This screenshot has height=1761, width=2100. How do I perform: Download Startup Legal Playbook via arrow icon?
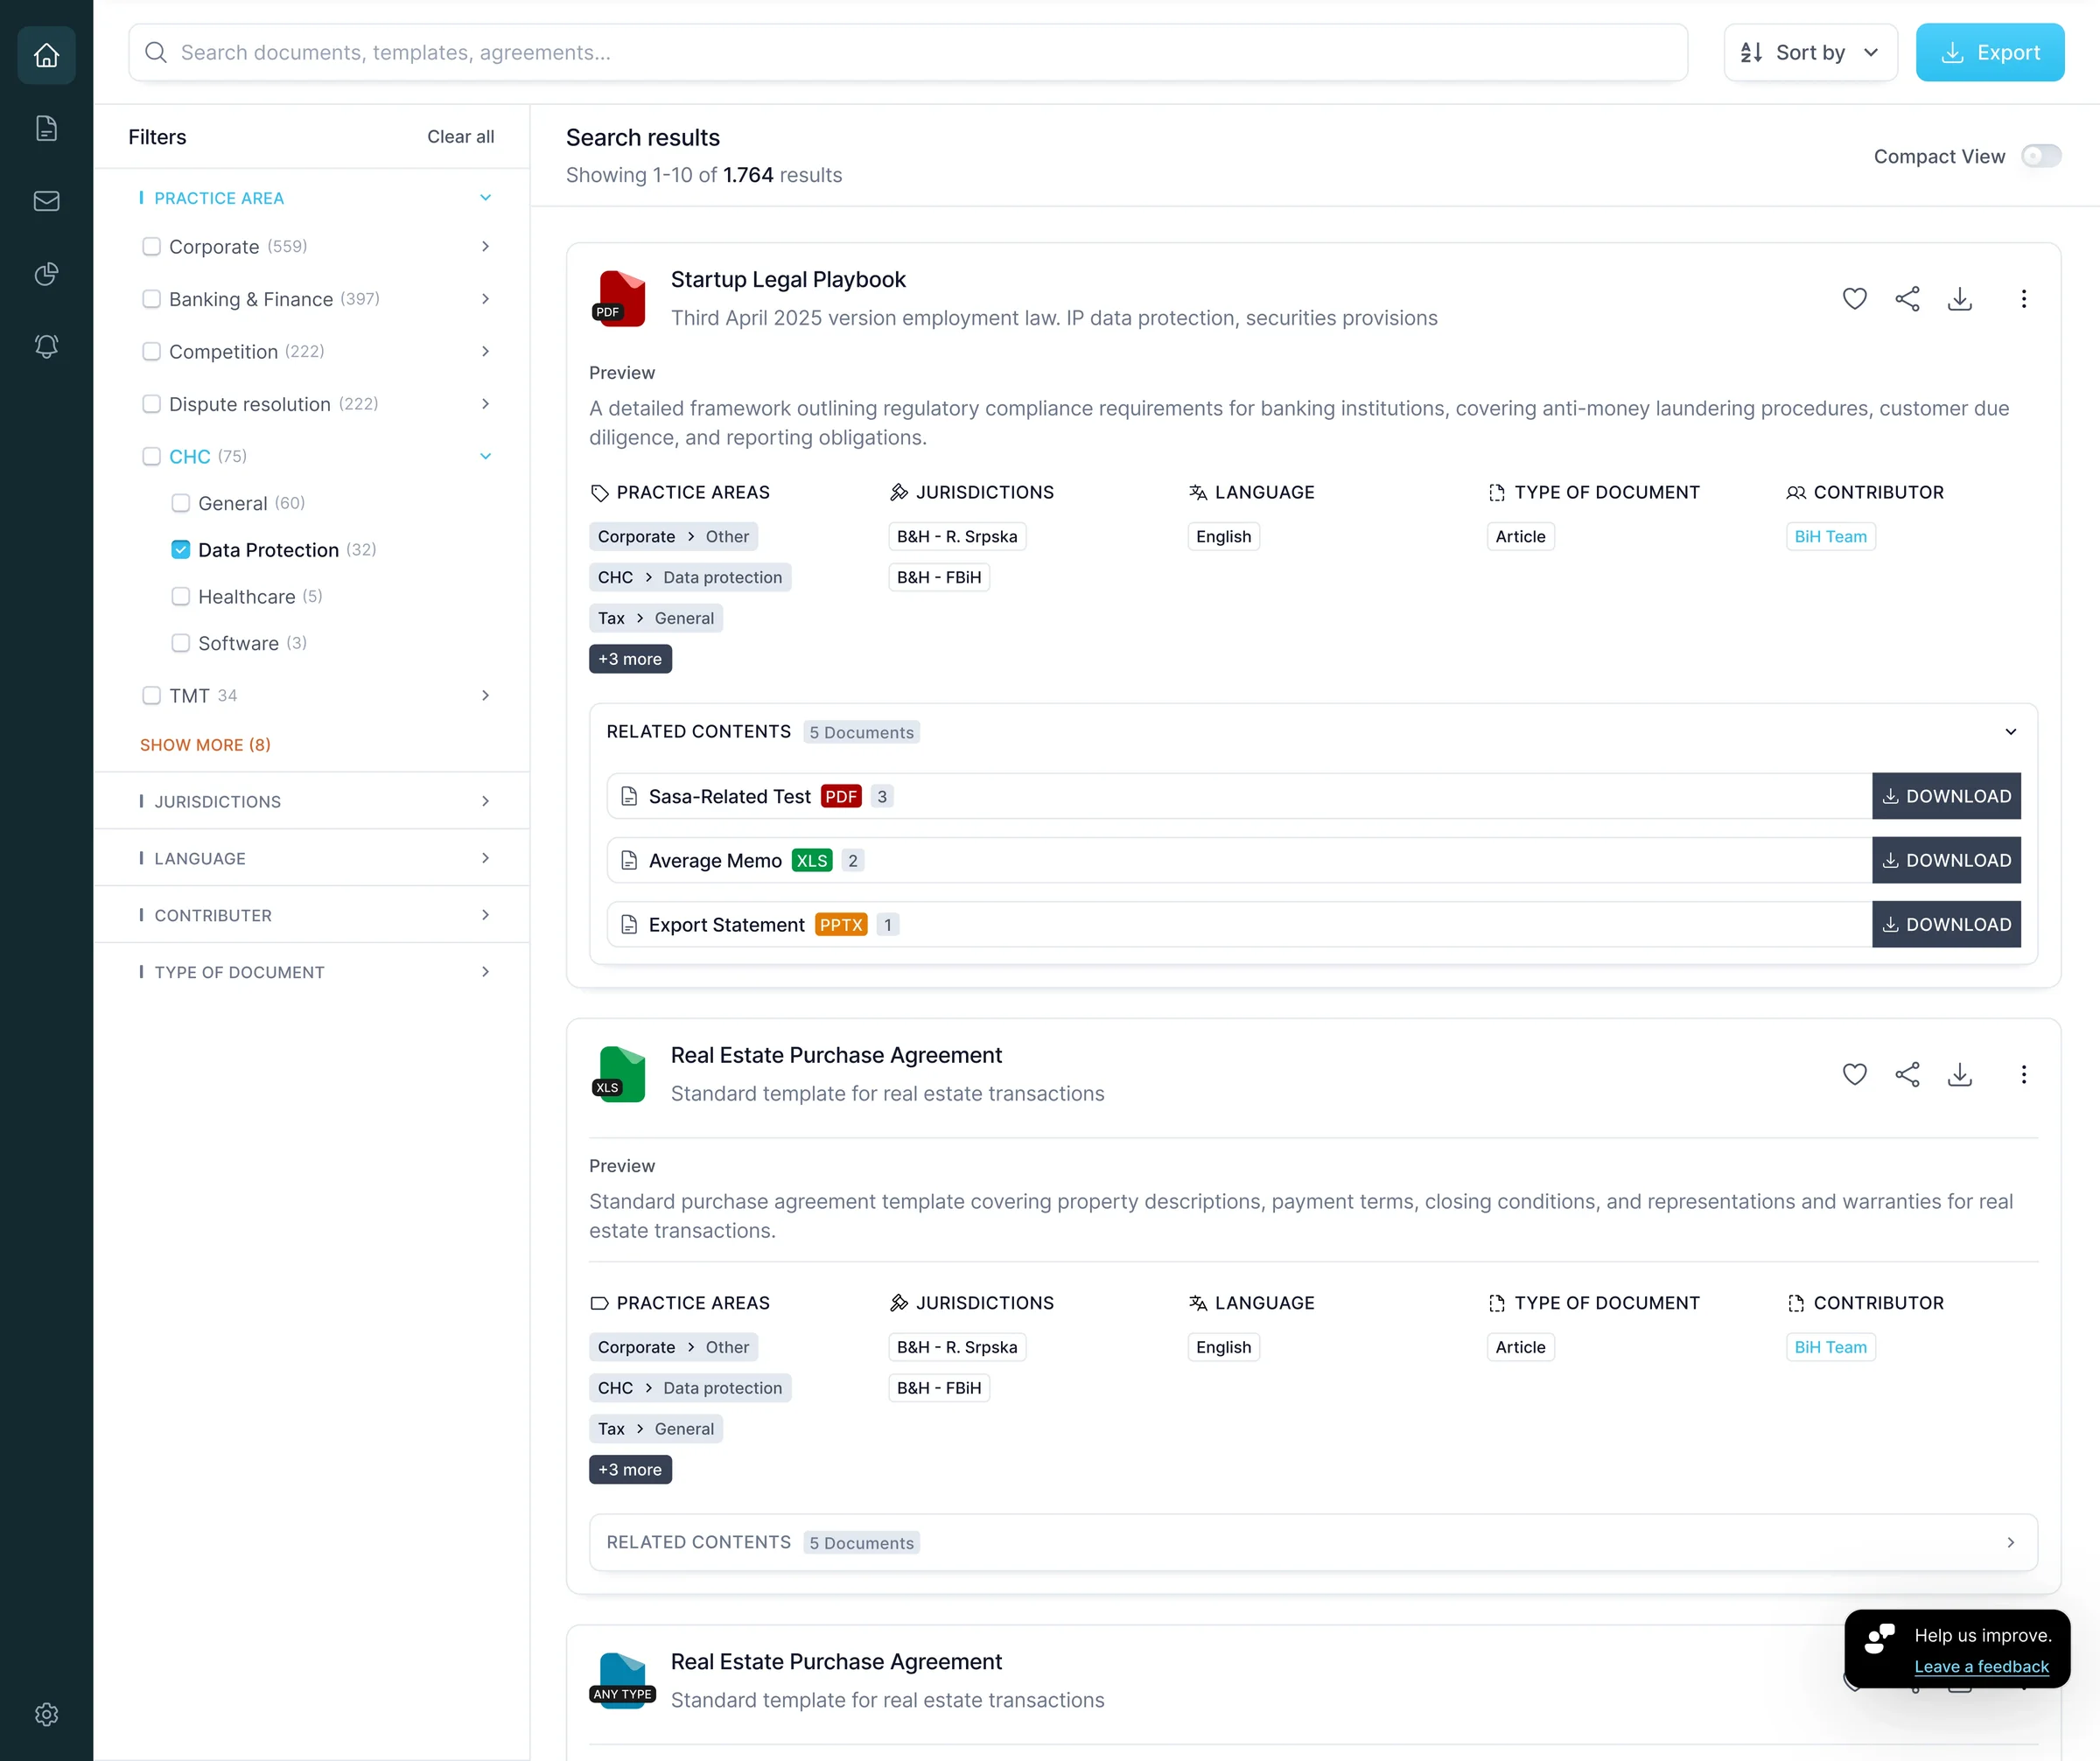[x=1960, y=298]
